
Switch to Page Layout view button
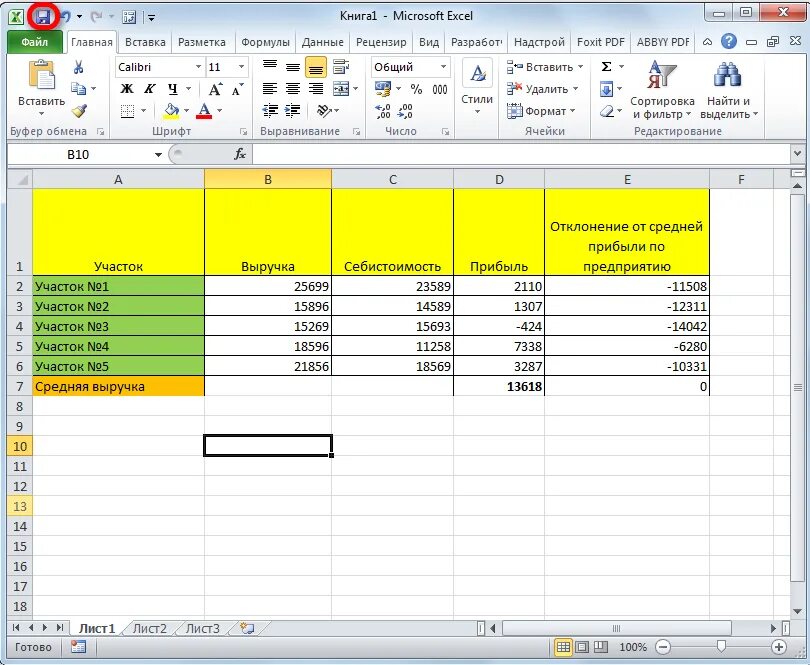(x=582, y=646)
